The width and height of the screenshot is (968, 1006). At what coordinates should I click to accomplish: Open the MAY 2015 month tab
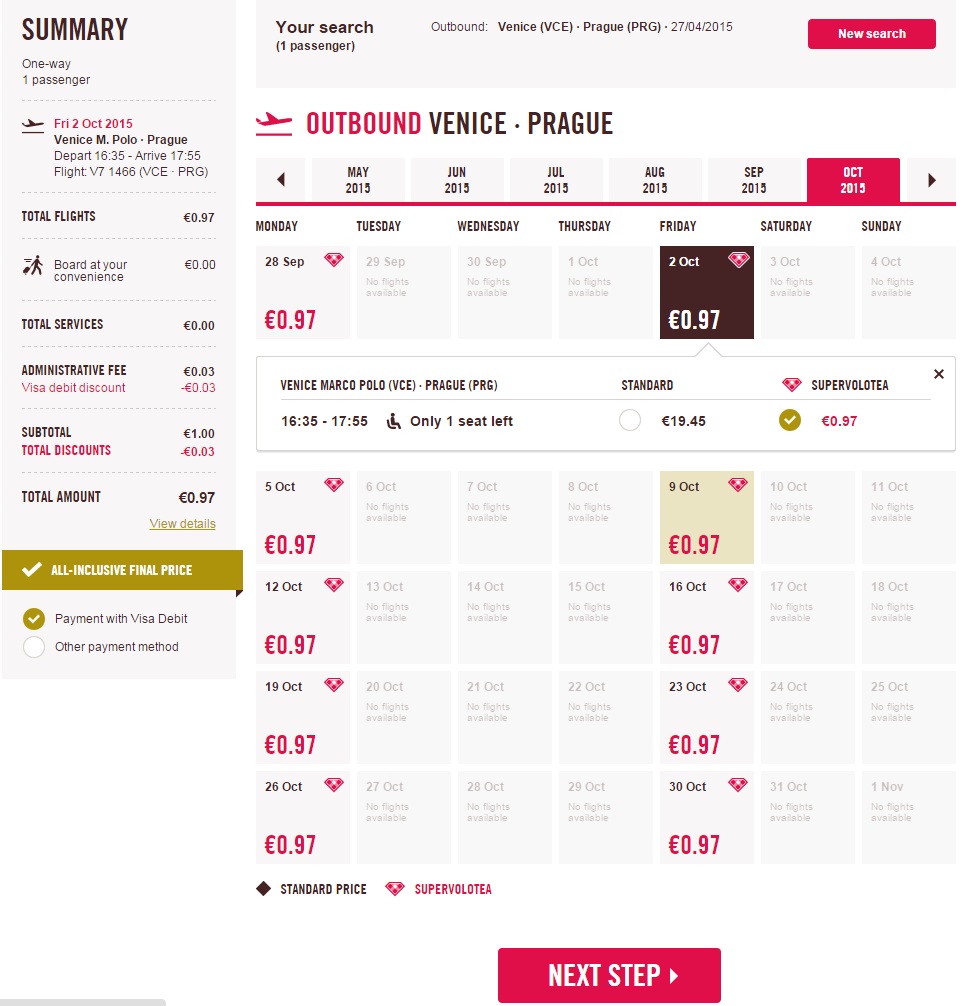(x=358, y=180)
